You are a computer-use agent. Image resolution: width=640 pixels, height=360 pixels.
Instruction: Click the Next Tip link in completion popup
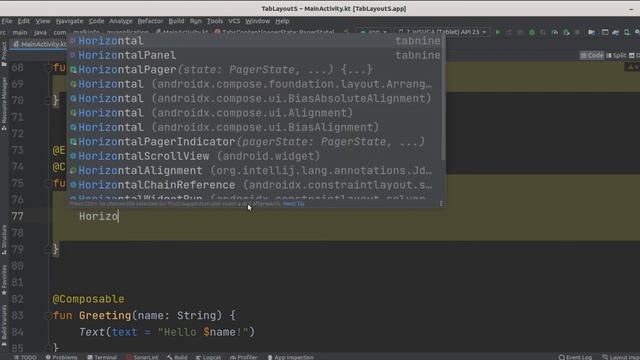click(x=293, y=204)
